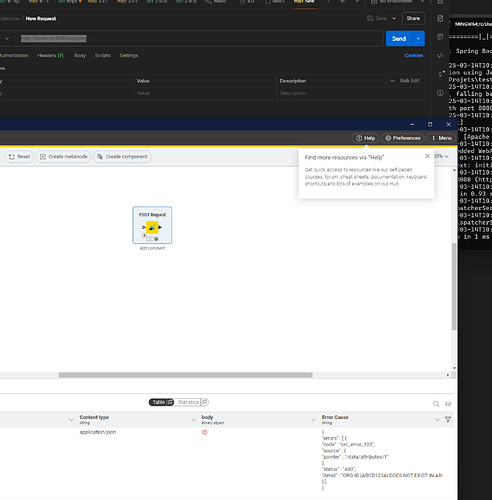Click the params Description input cell
The image size is (492, 500).
point(350,93)
